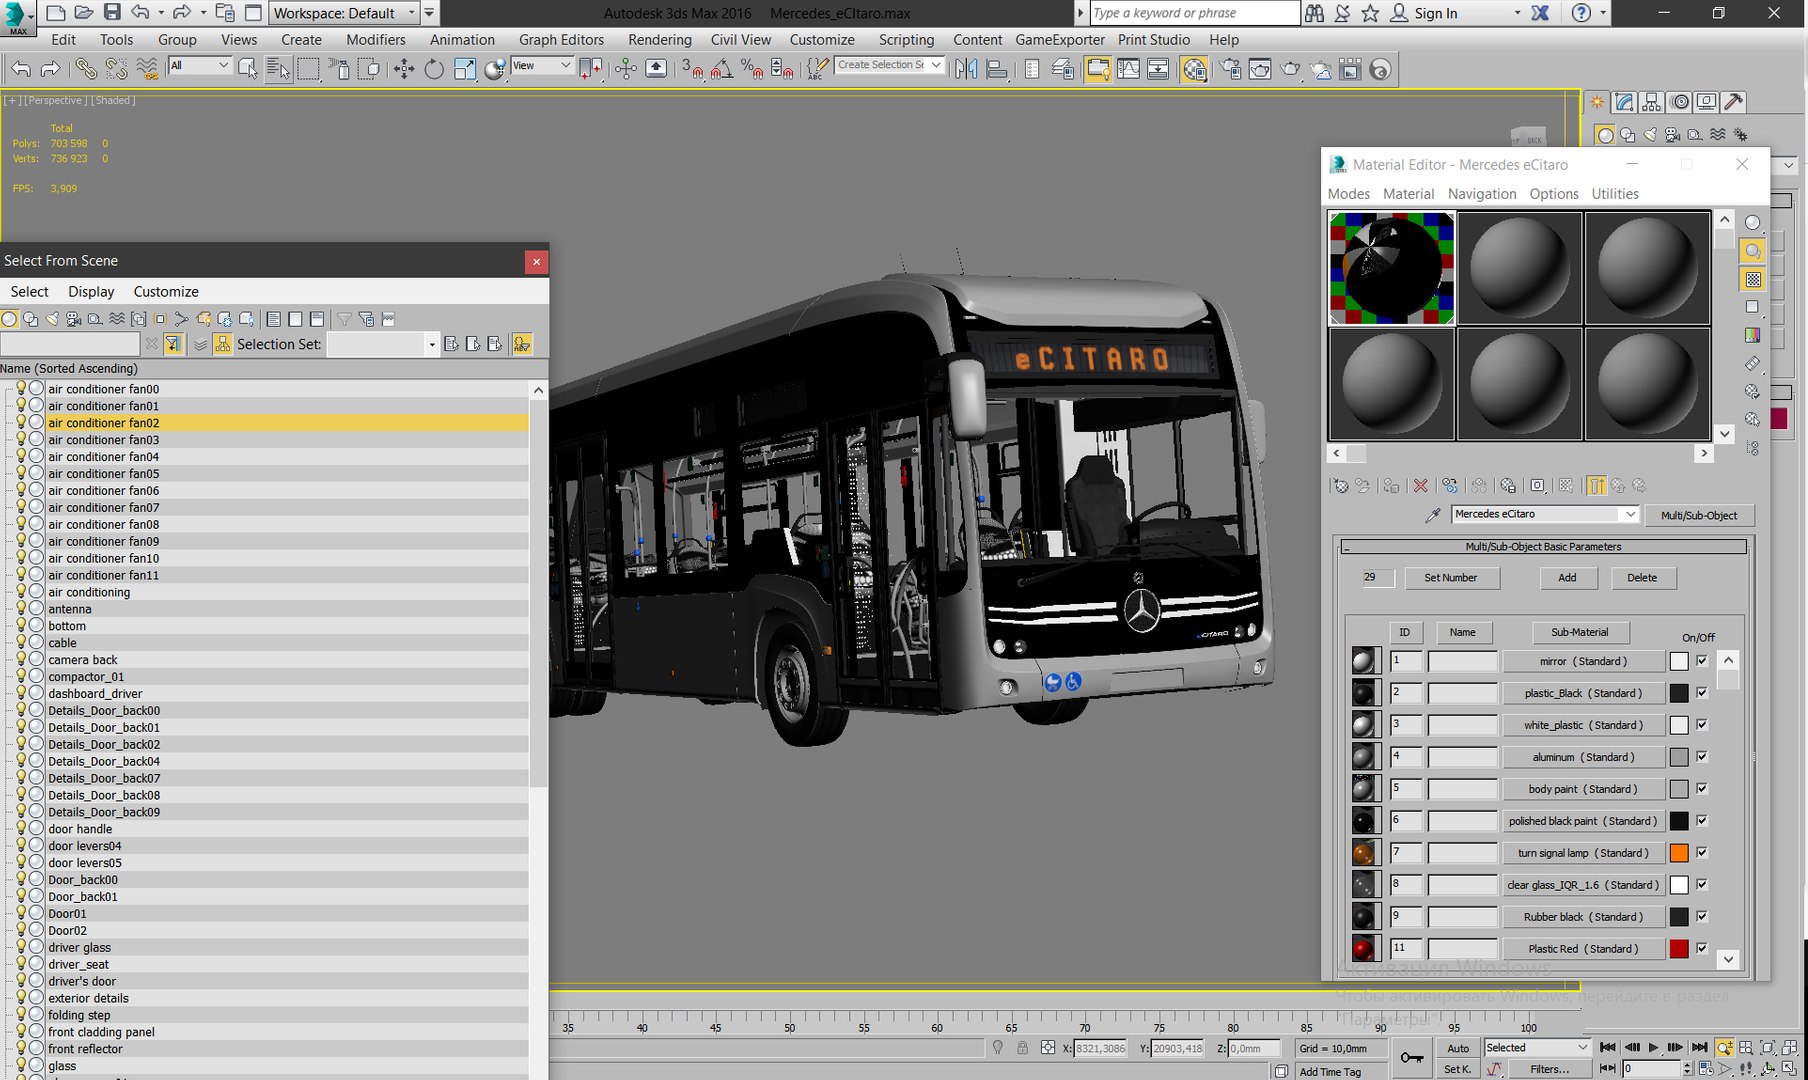
Task: Click the Mirror tool icon
Action: [x=966, y=69]
